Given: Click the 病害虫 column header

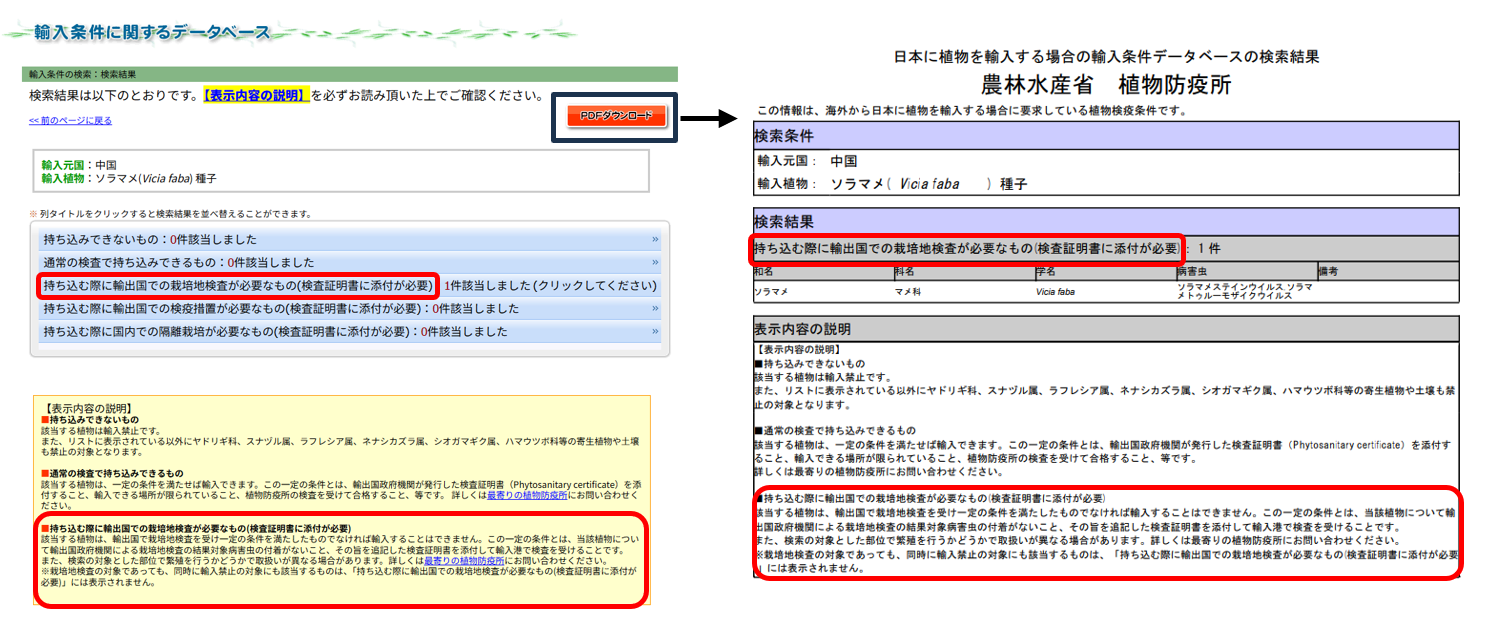Looking at the screenshot, I should click(1192, 272).
